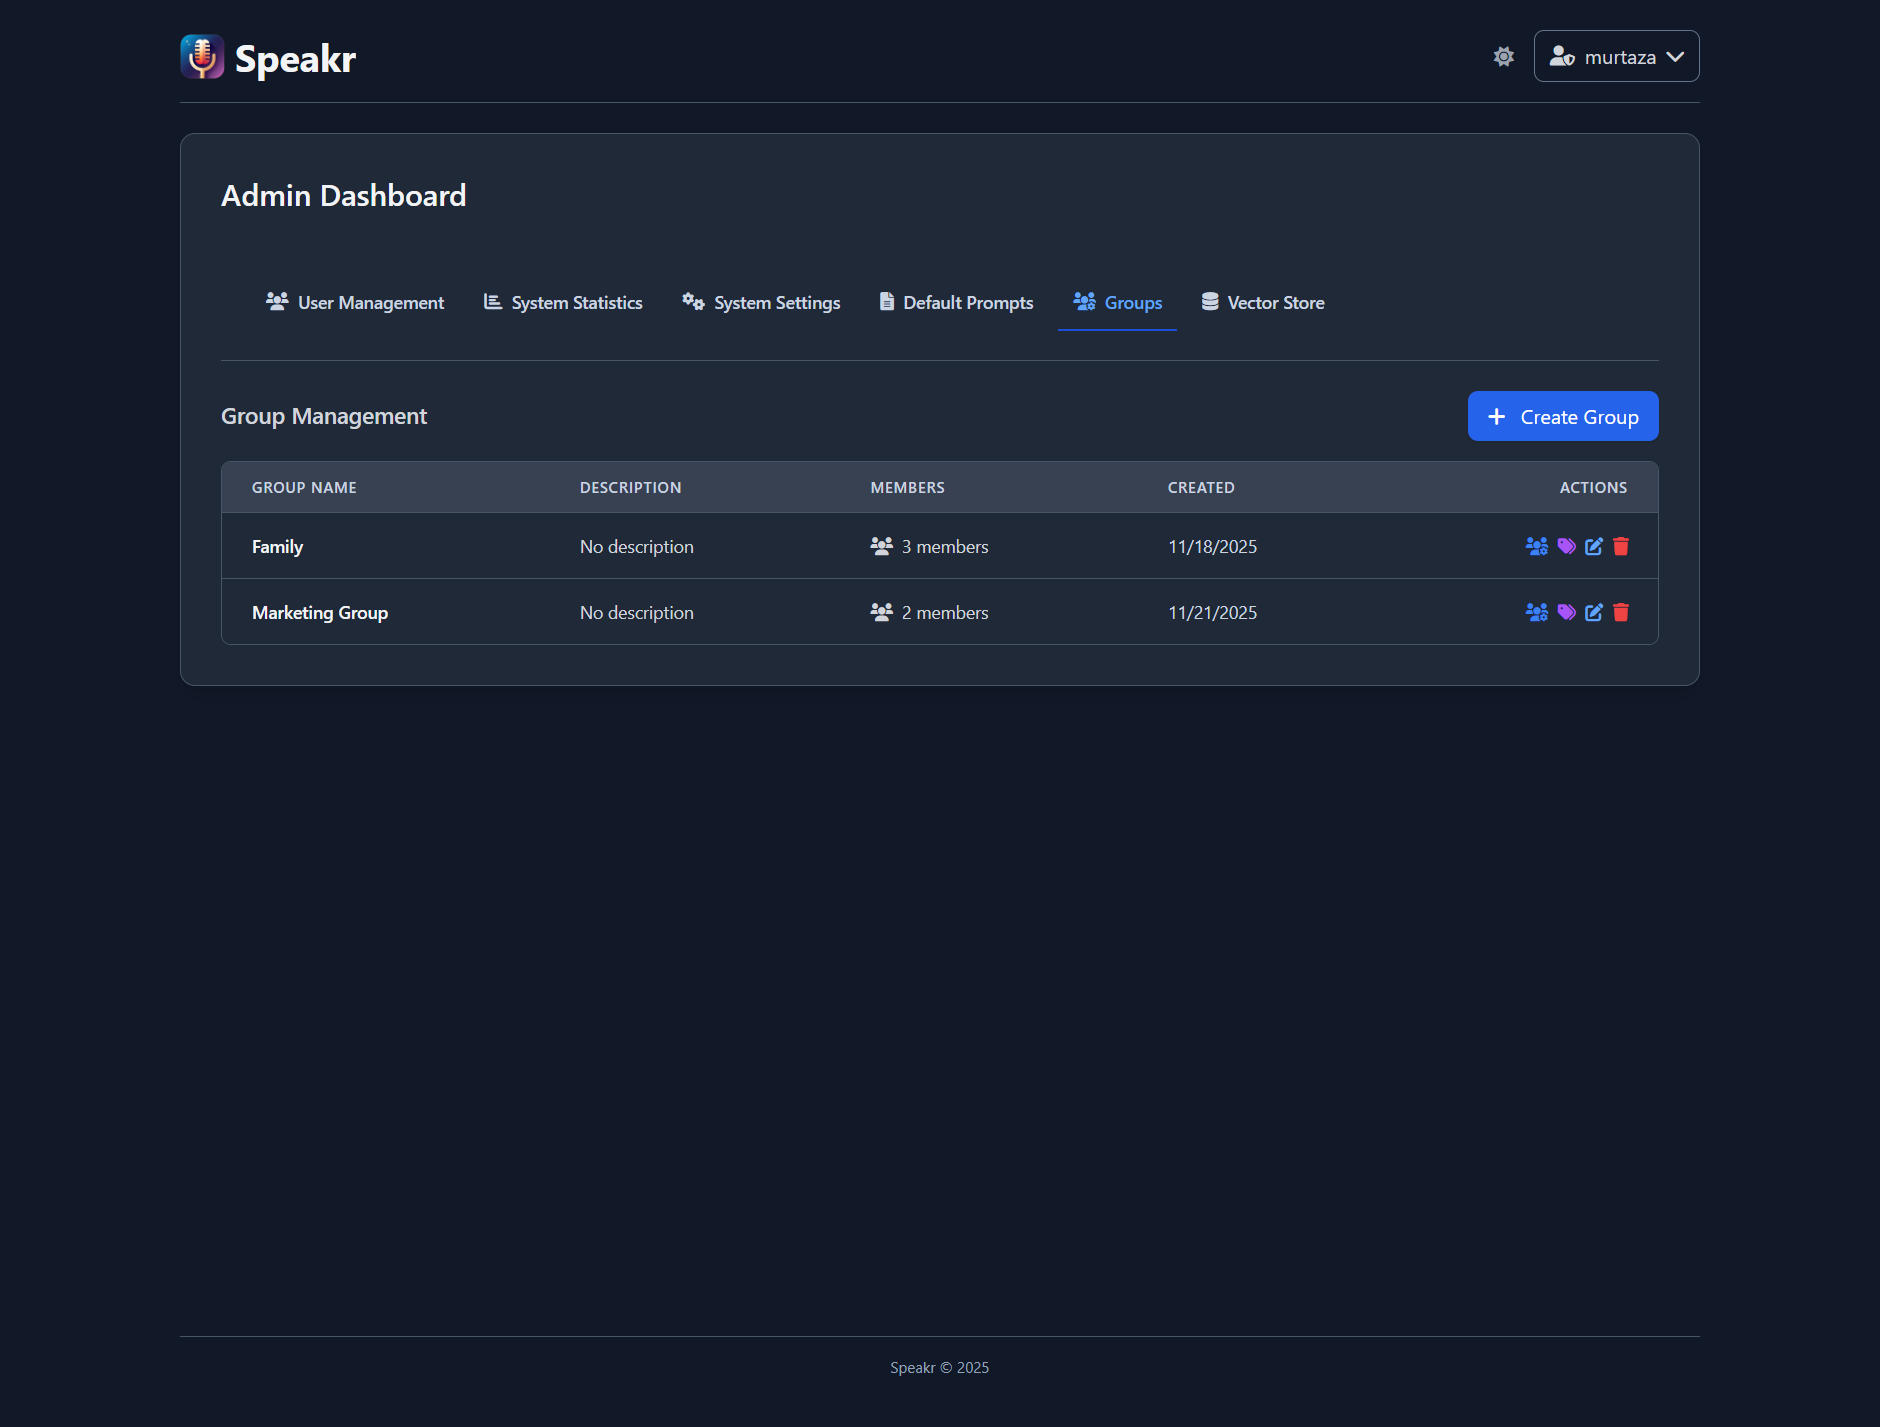This screenshot has width=1880, height=1427.
Task: Go to the System Settings tab
Action: point(761,302)
